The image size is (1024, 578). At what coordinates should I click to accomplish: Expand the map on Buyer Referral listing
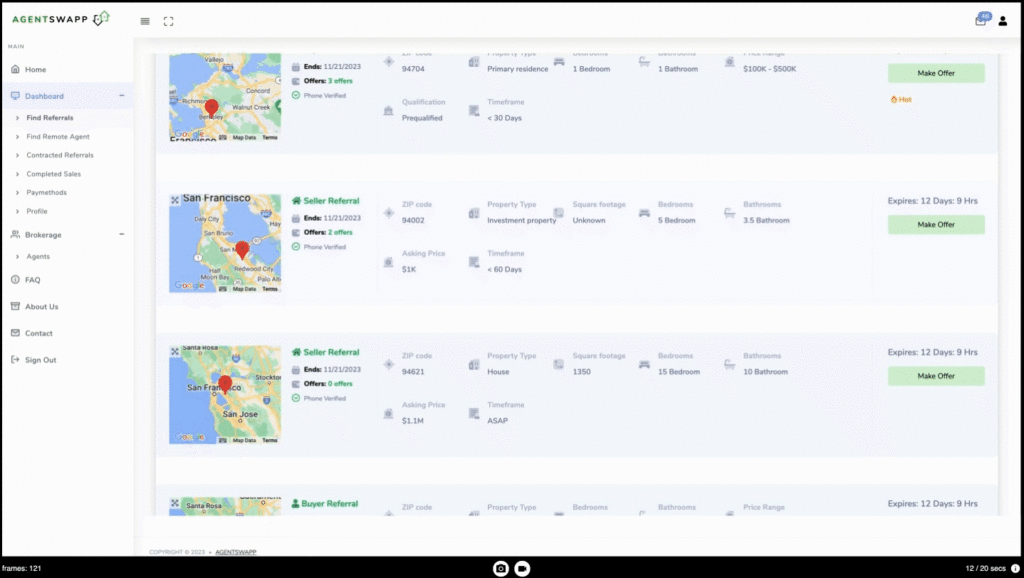175,503
